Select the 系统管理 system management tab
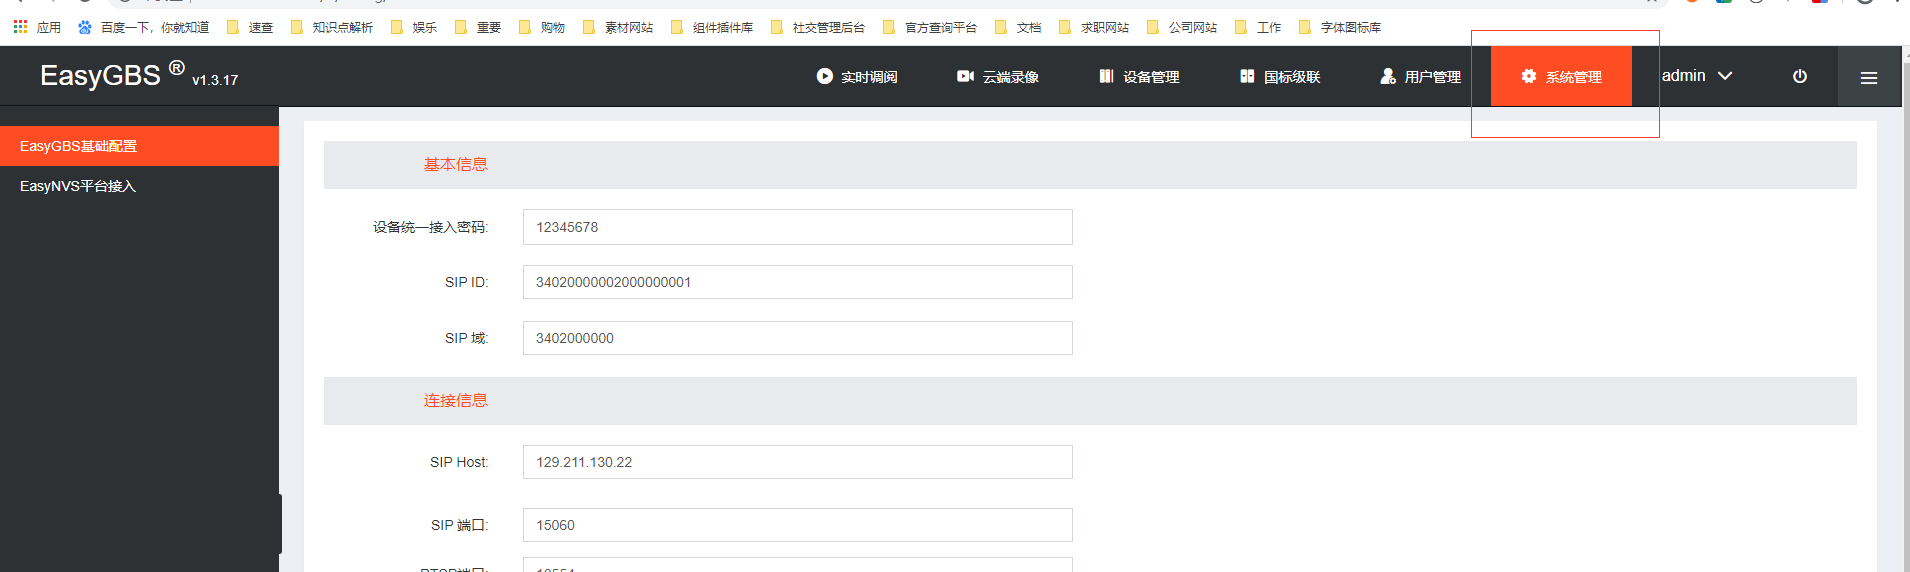 point(1561,76)
